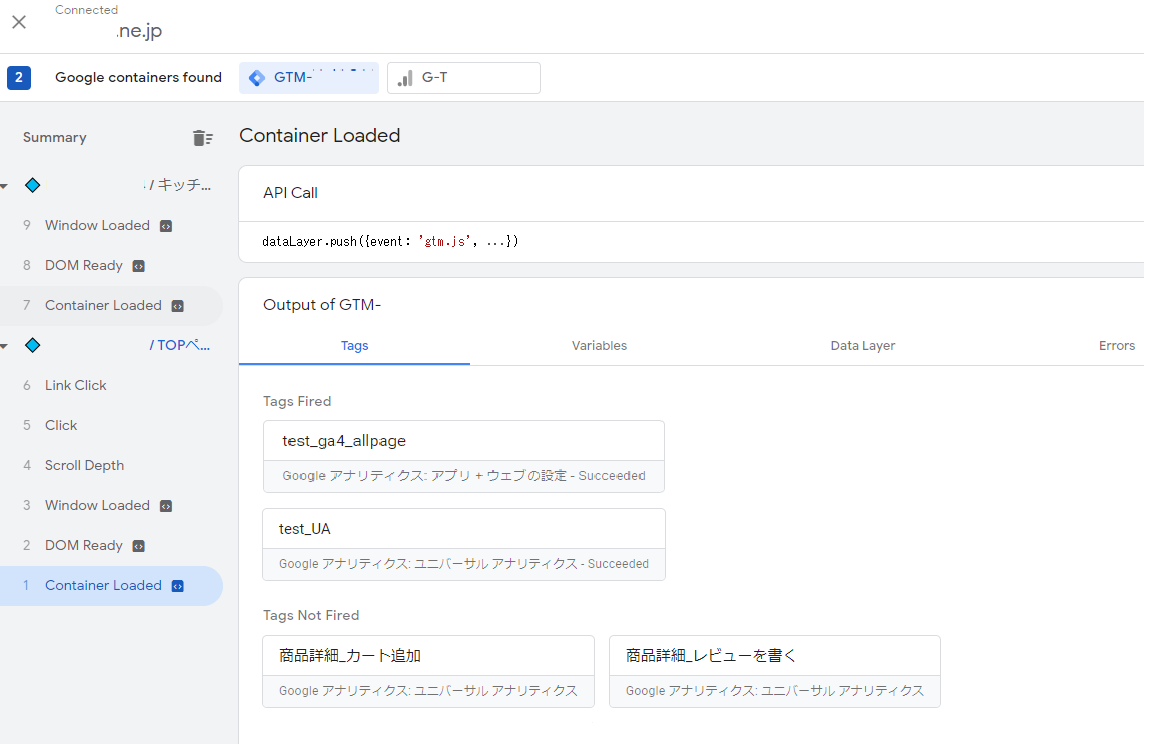The height and width of the screenshot is (744, 1153).
Task: Click the code icon beside event 1 Container Loaded
Action: click(x=177, y=586)
